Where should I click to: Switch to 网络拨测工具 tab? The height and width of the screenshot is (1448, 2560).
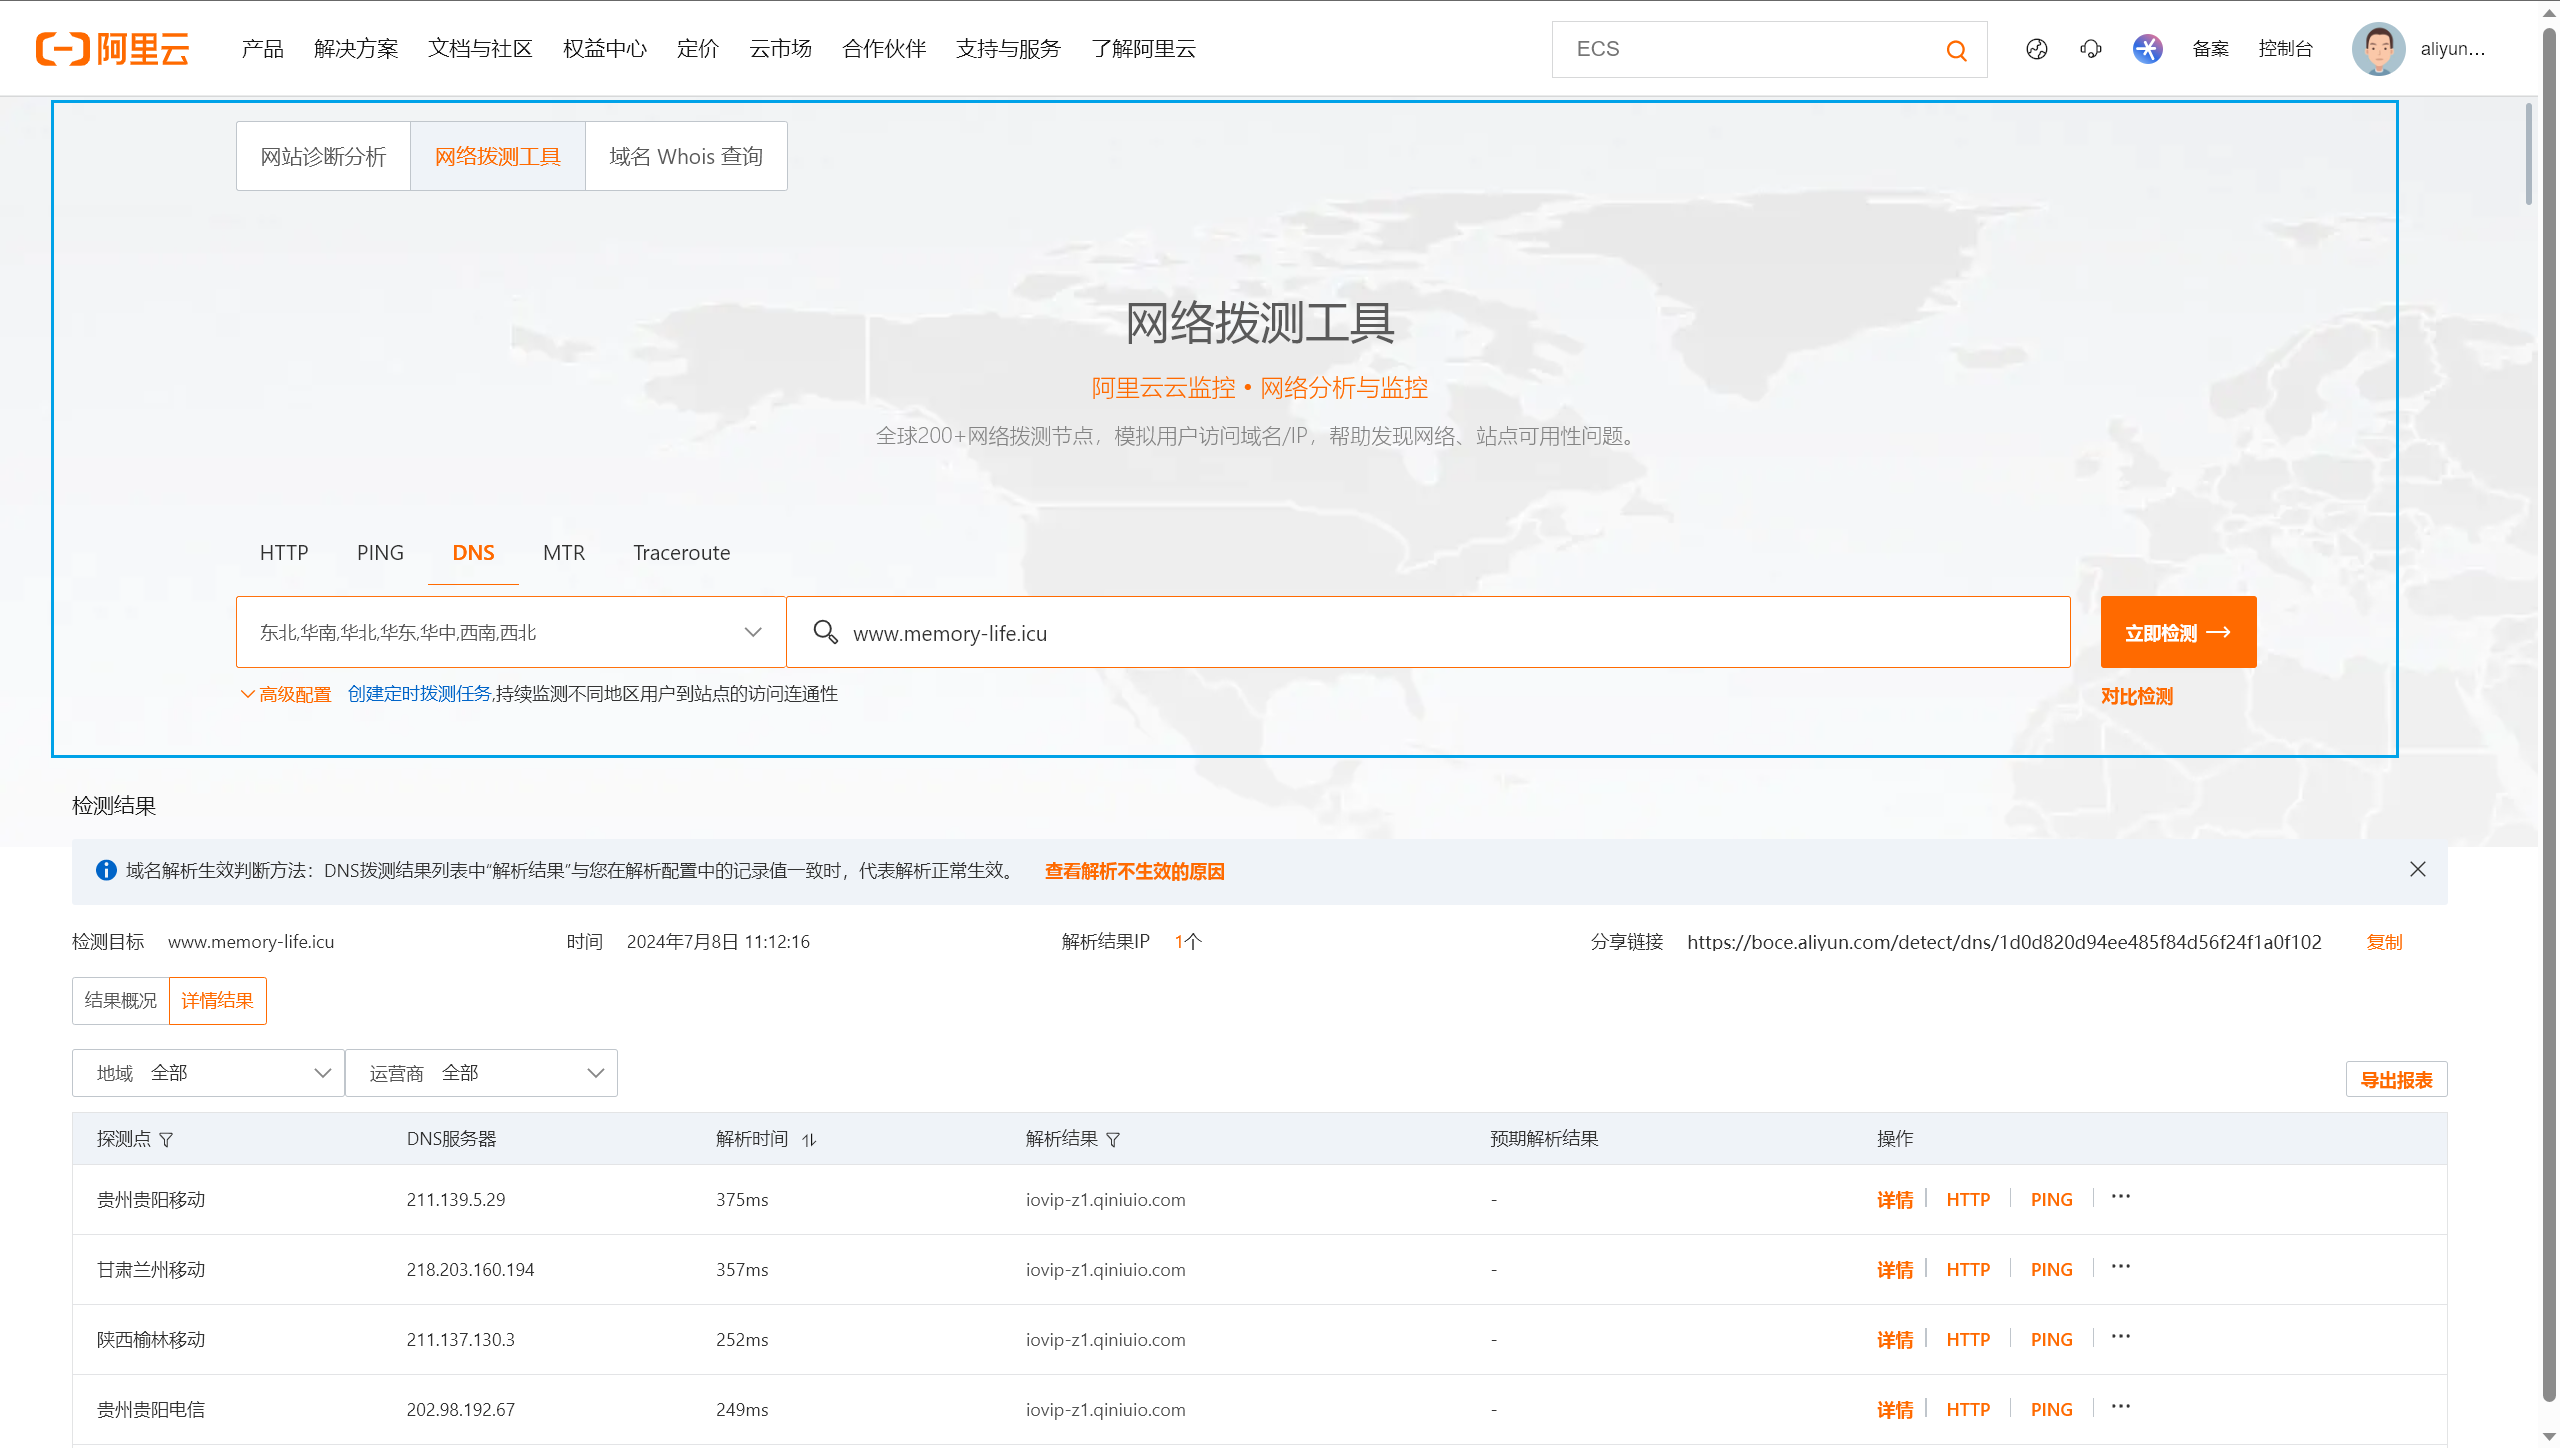tap(498, 156)
